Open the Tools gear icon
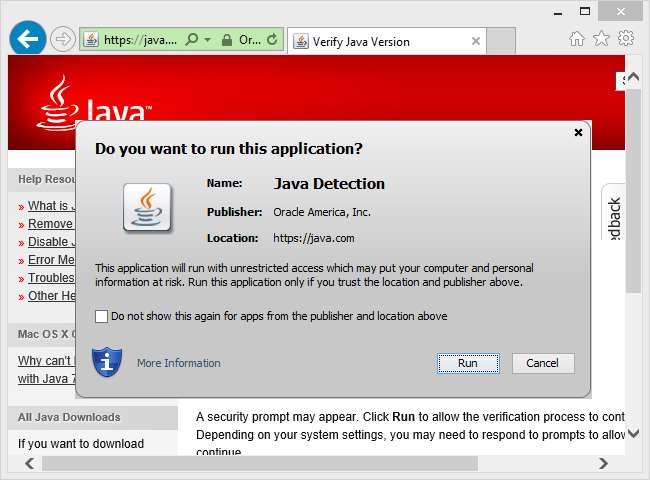 click(626, 39)
